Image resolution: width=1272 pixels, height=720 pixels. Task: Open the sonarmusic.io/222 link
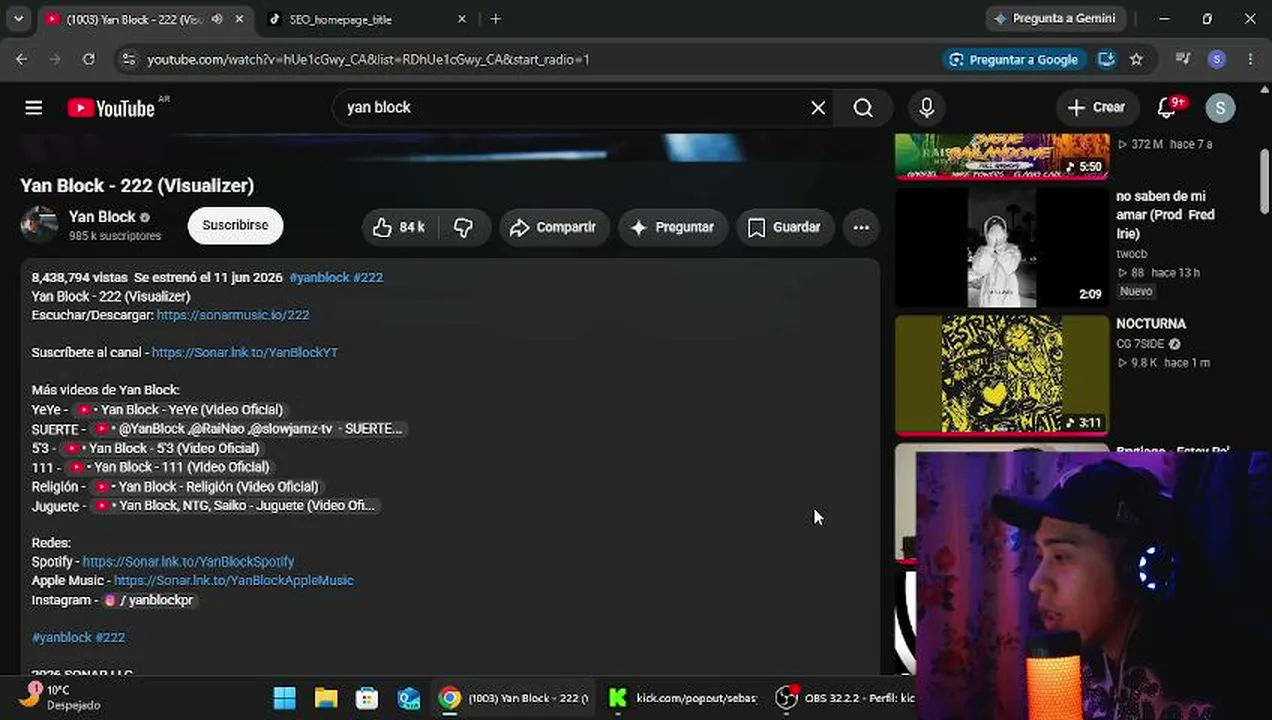coord(233,315)
